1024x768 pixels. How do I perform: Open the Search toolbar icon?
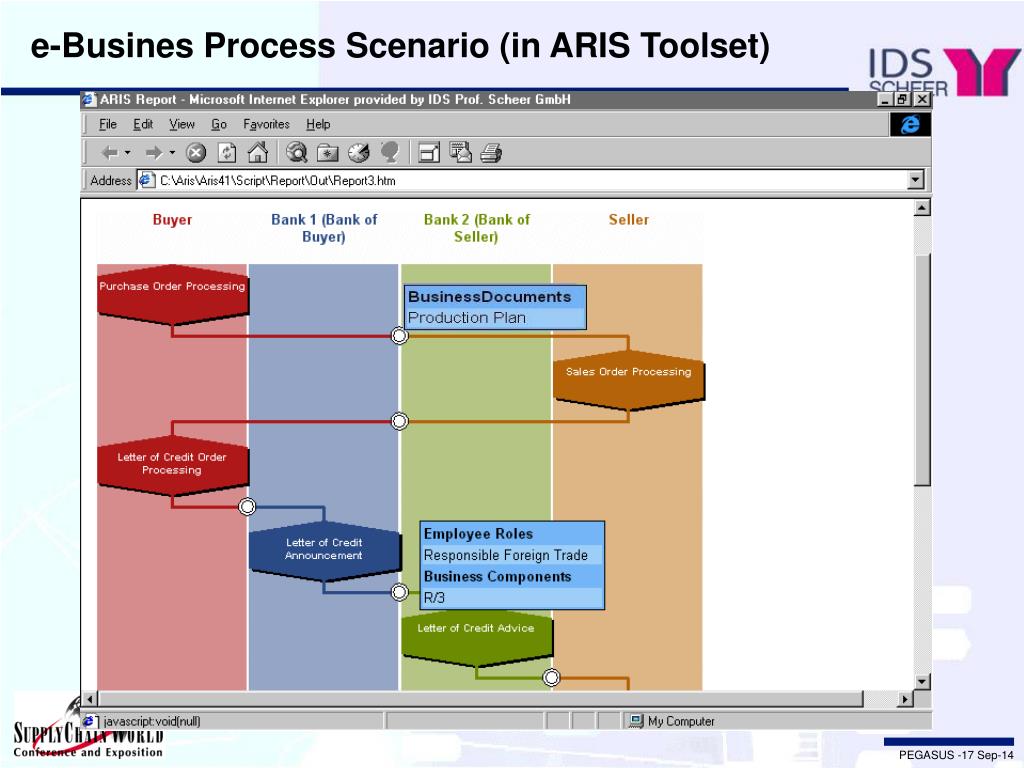[297, 153]
